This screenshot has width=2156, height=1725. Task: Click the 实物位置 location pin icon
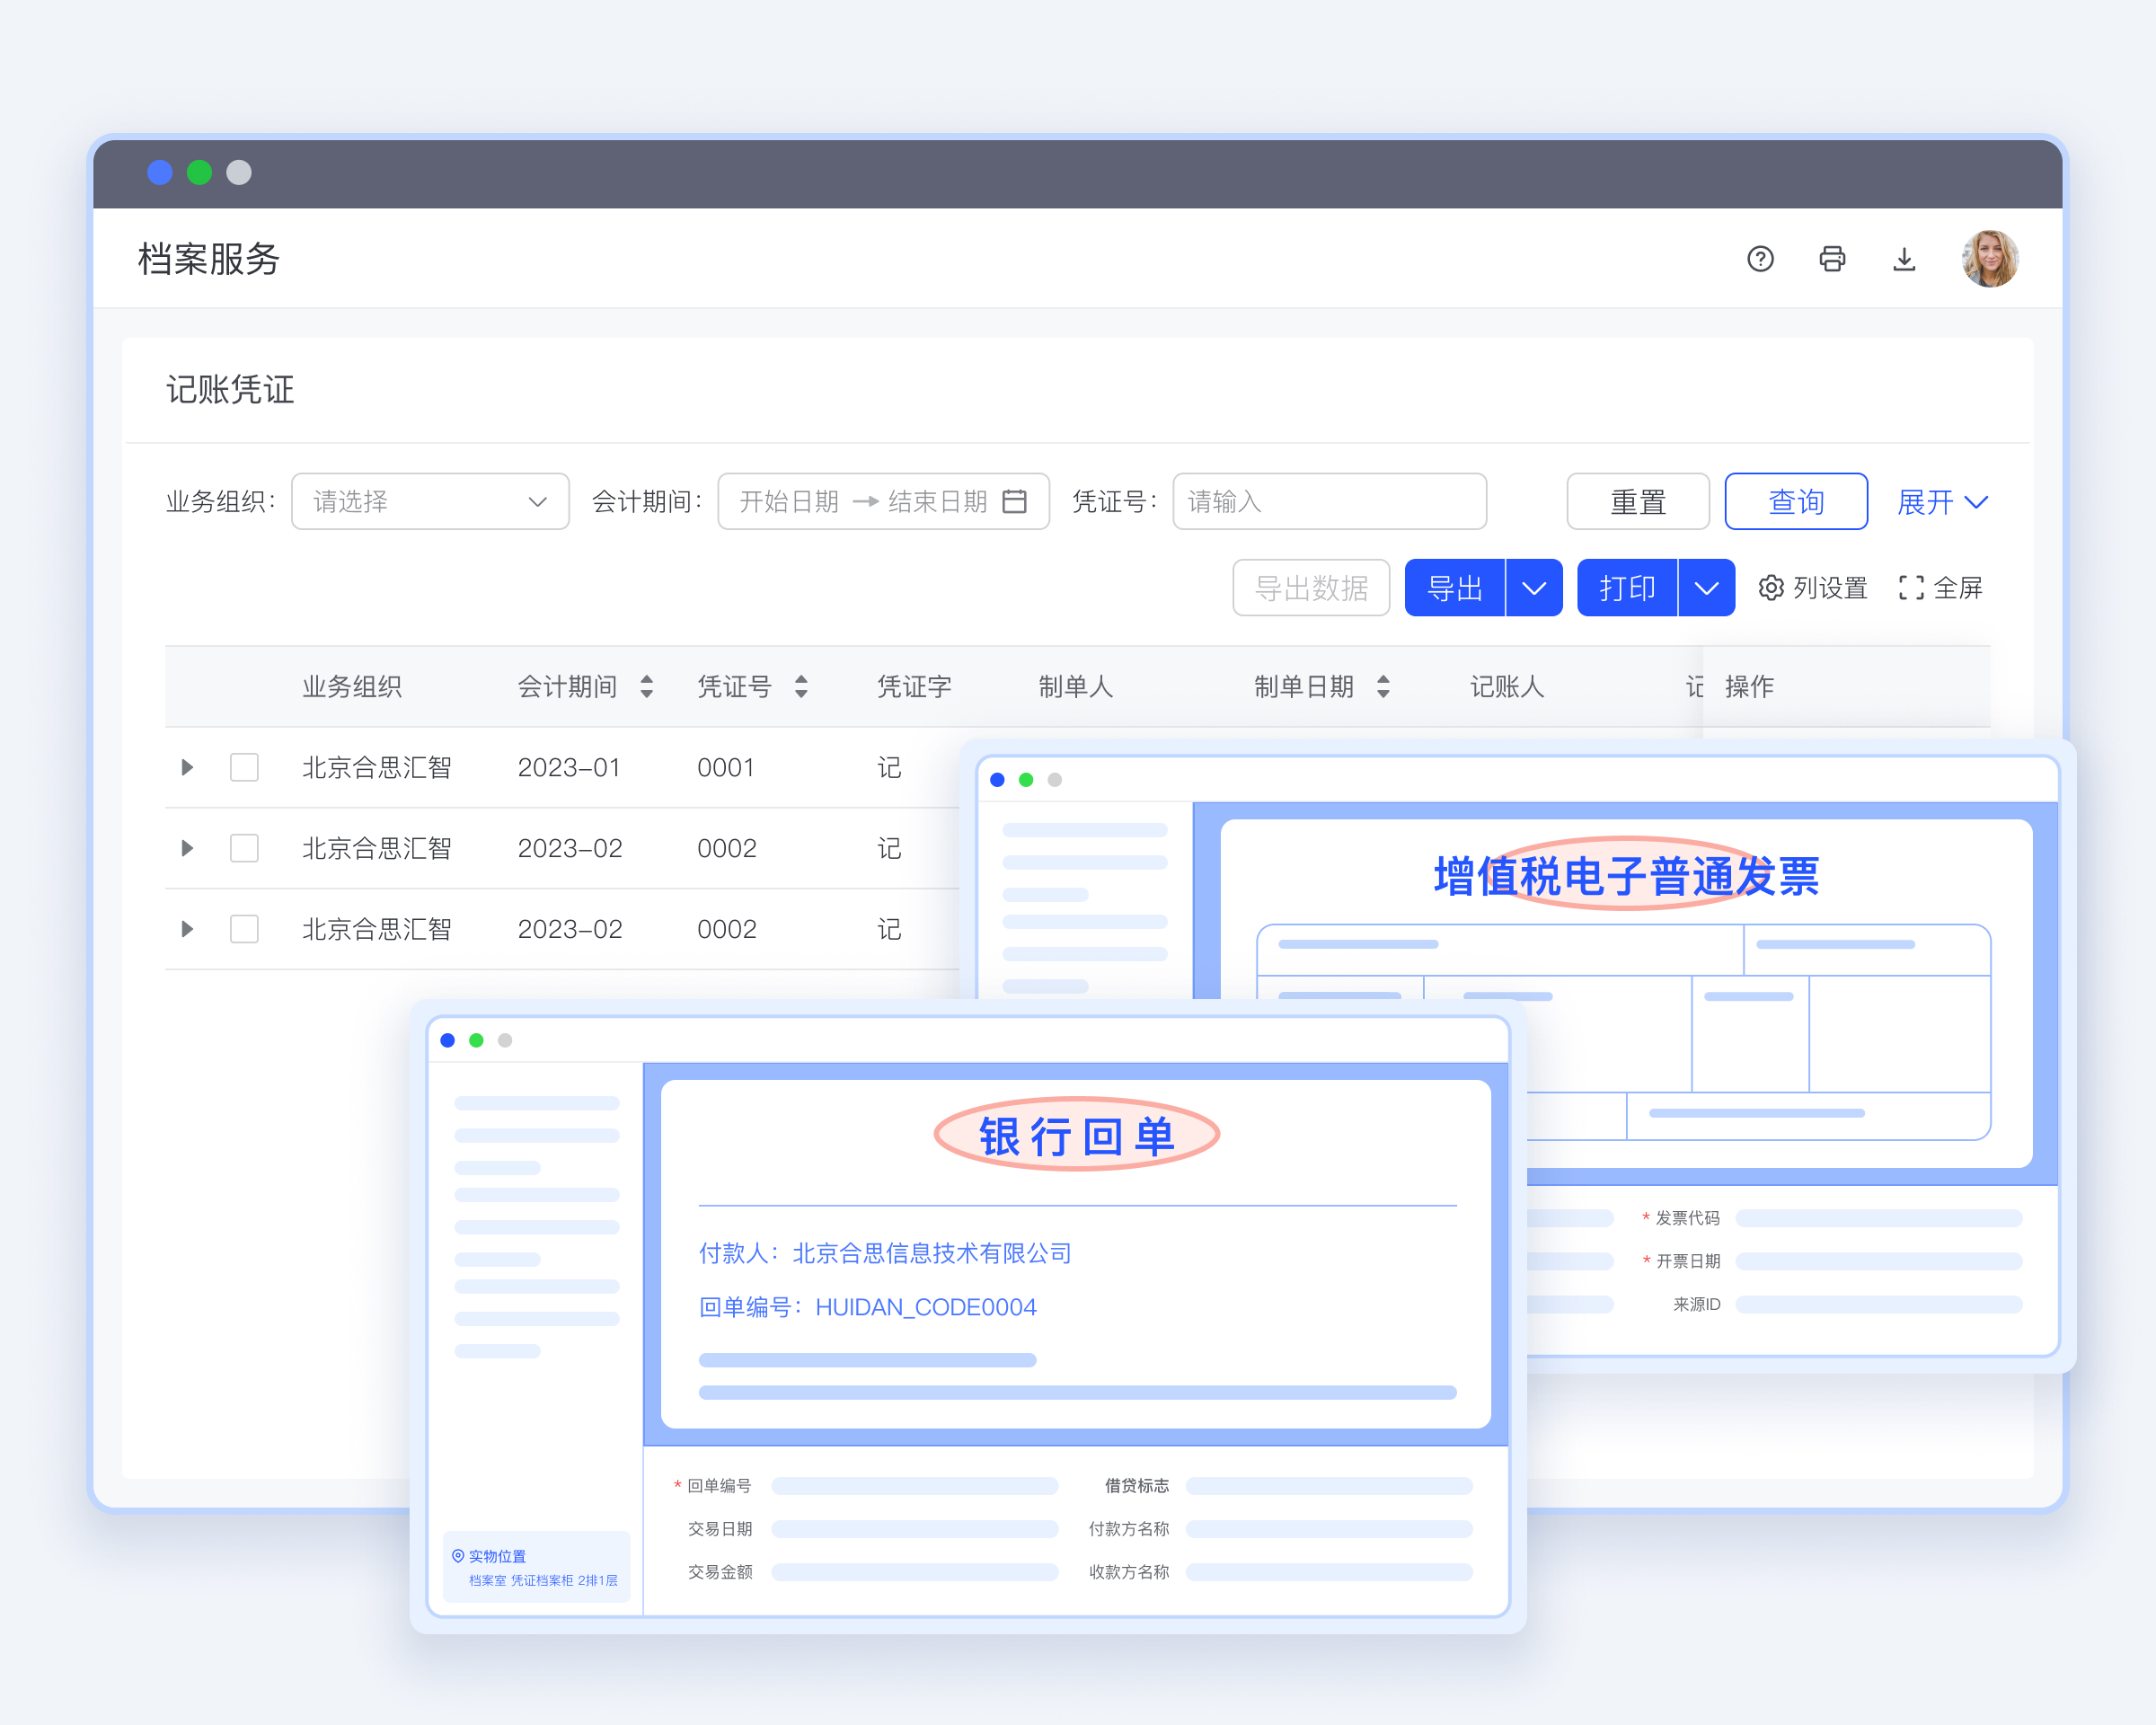point(458,1556)
